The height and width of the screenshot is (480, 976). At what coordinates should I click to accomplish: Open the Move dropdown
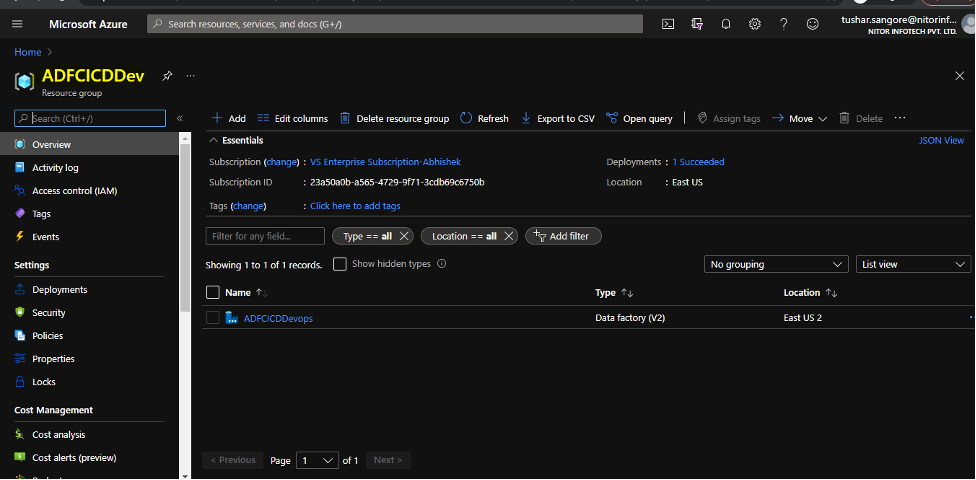tap(799, 118)
